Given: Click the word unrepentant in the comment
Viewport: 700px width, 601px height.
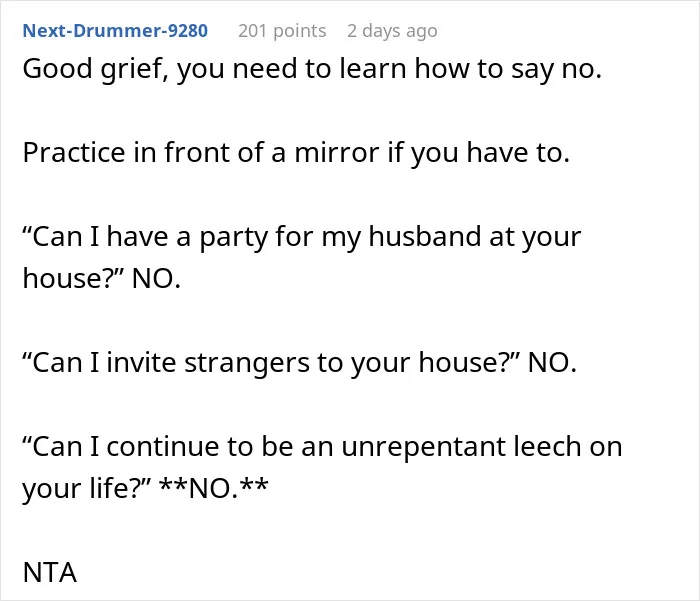Looking at the screenshot, I should click(423, 447).
